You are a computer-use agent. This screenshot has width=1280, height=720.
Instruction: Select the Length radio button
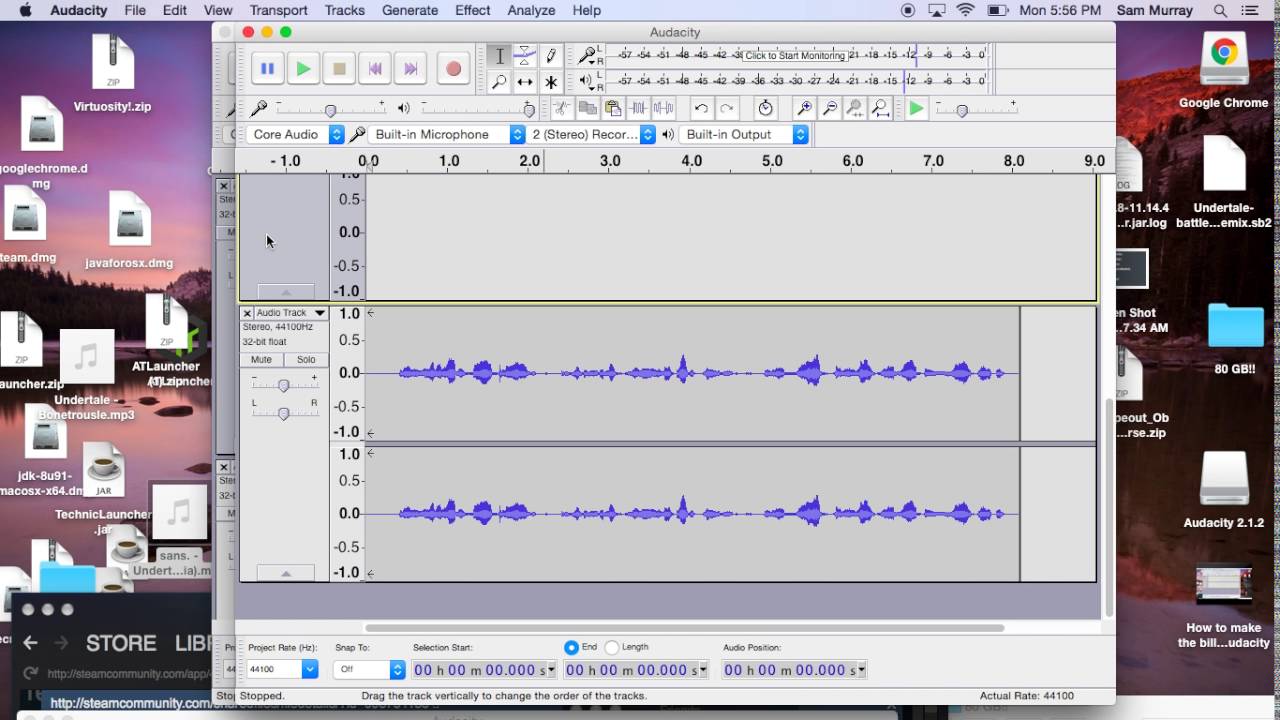coord(612,648)
